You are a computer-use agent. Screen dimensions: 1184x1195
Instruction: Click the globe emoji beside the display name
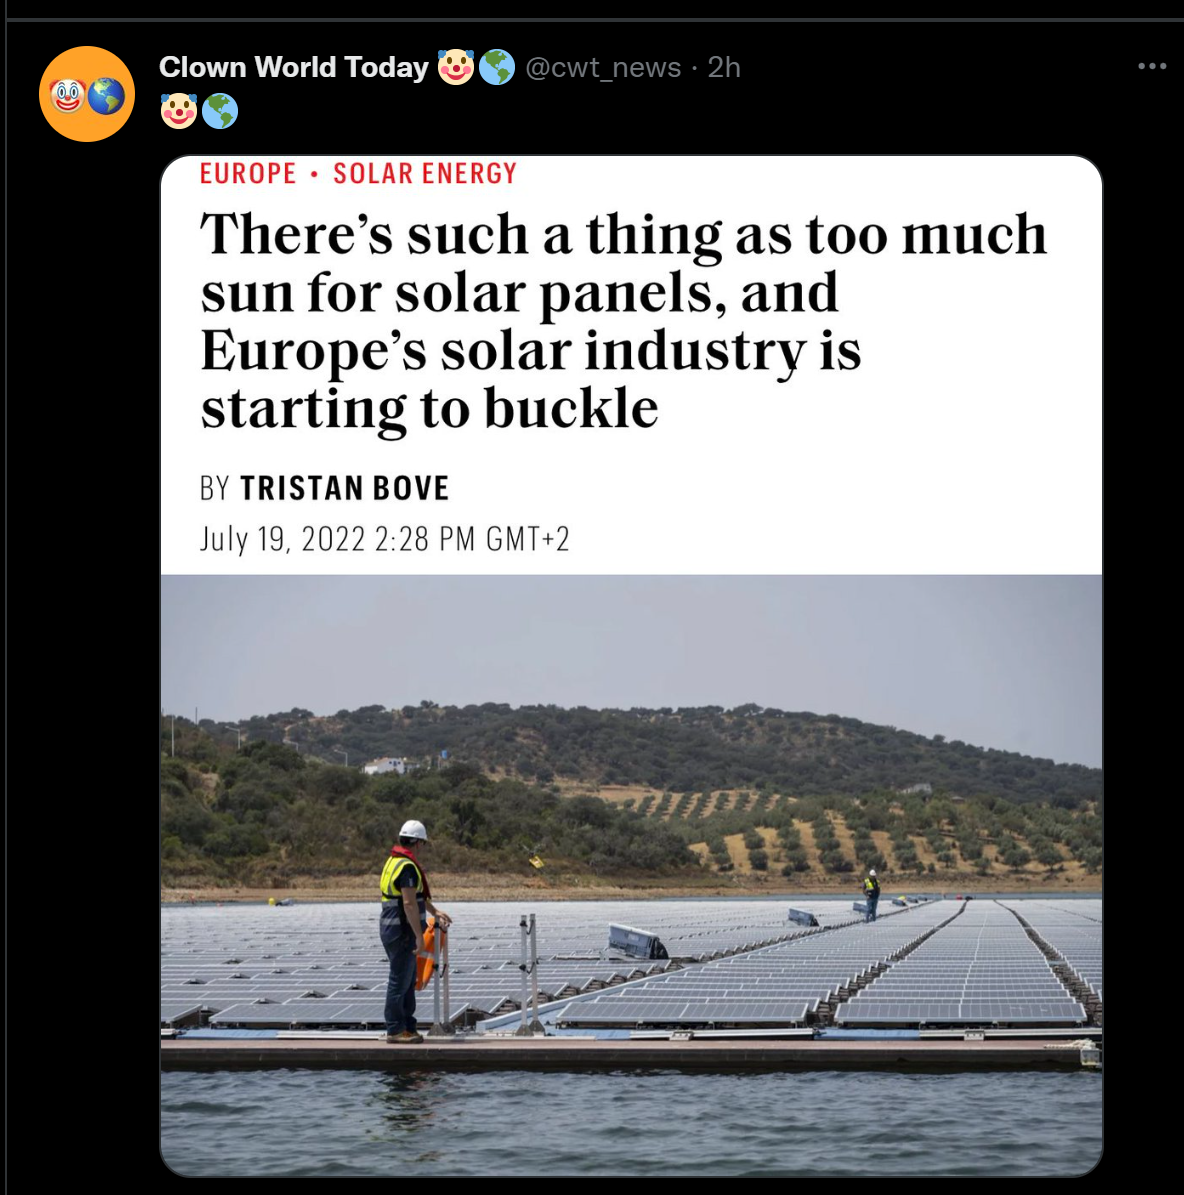[x=497, y=67]
